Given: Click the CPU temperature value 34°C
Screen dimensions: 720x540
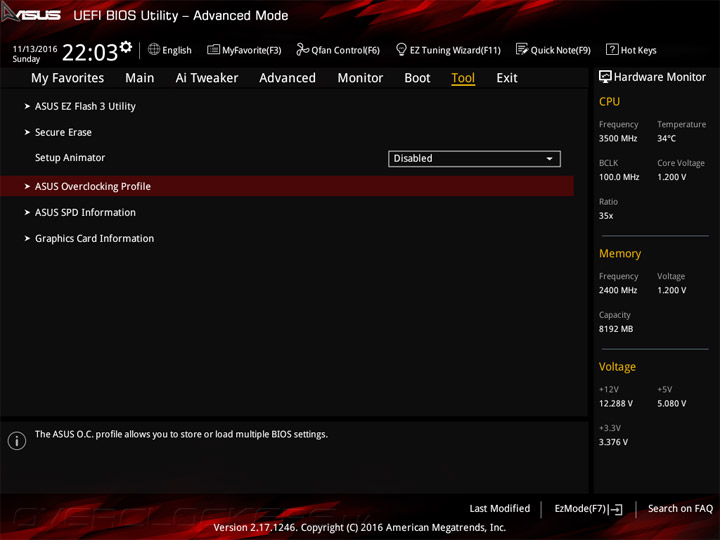Looking at the screenshot, I should click(x=666, y=138).
